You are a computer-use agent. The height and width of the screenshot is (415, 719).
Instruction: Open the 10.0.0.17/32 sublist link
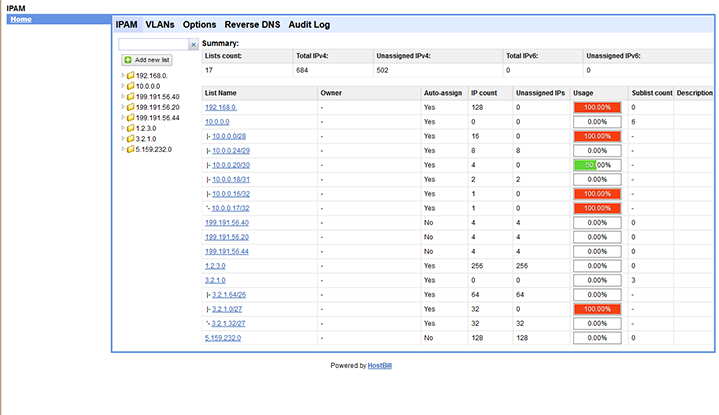coord(230,208)
